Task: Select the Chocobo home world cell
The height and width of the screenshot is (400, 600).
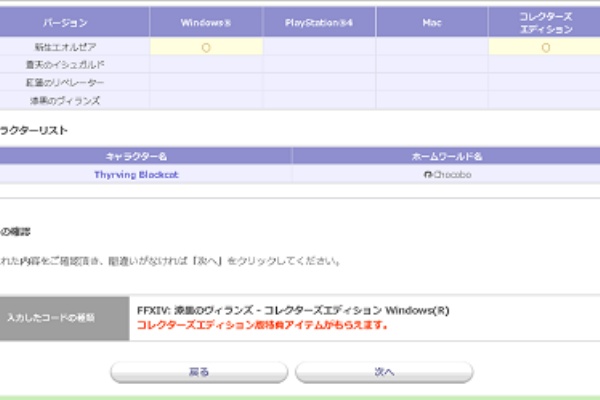Action: pos(446,175)
